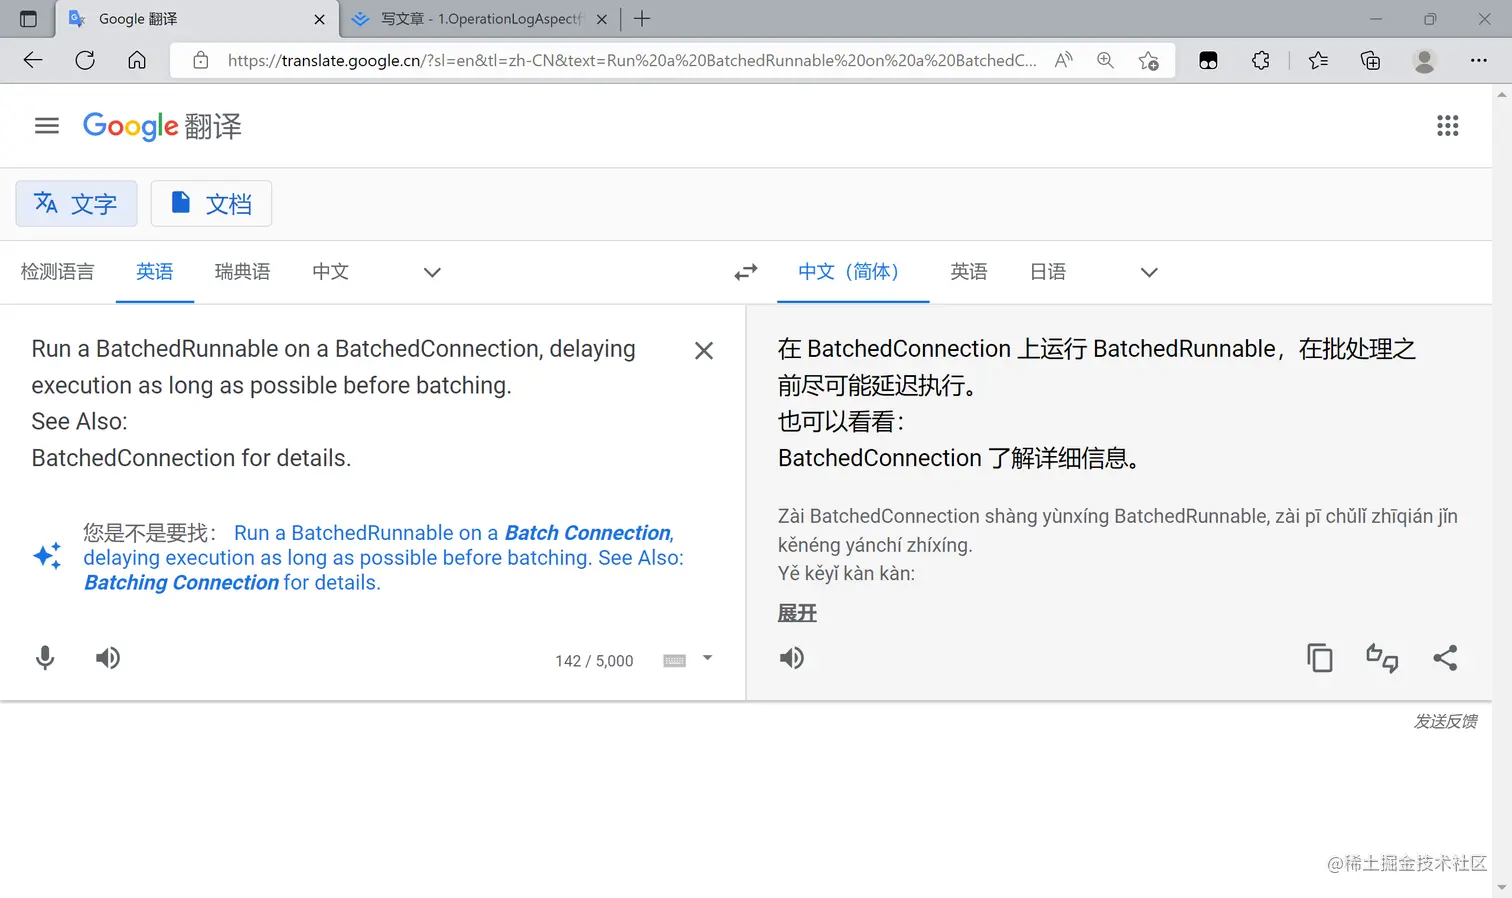Open browser settings and more menu

pos(1478,60)
